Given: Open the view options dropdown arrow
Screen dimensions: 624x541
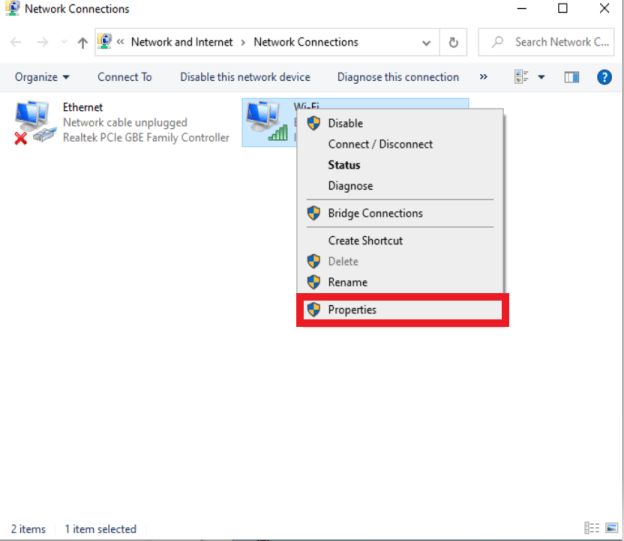Looking at the screenshot, I should (x=541, y=77).
